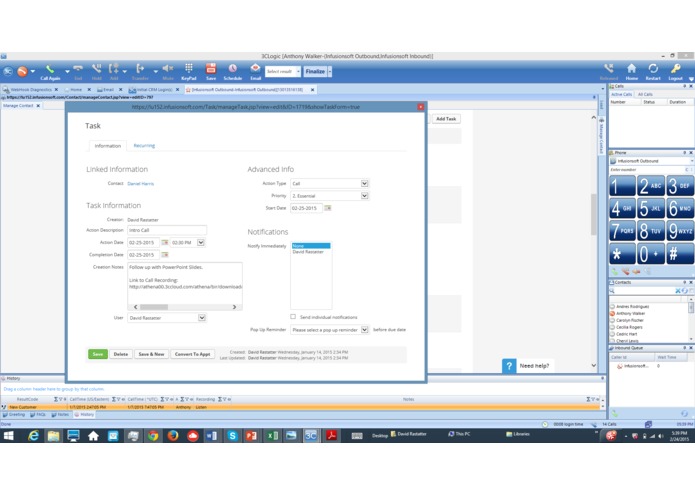Click the Restart icon
Viewport: 695px width, 494px height.
pyautogui.click(x=653, y=69)
